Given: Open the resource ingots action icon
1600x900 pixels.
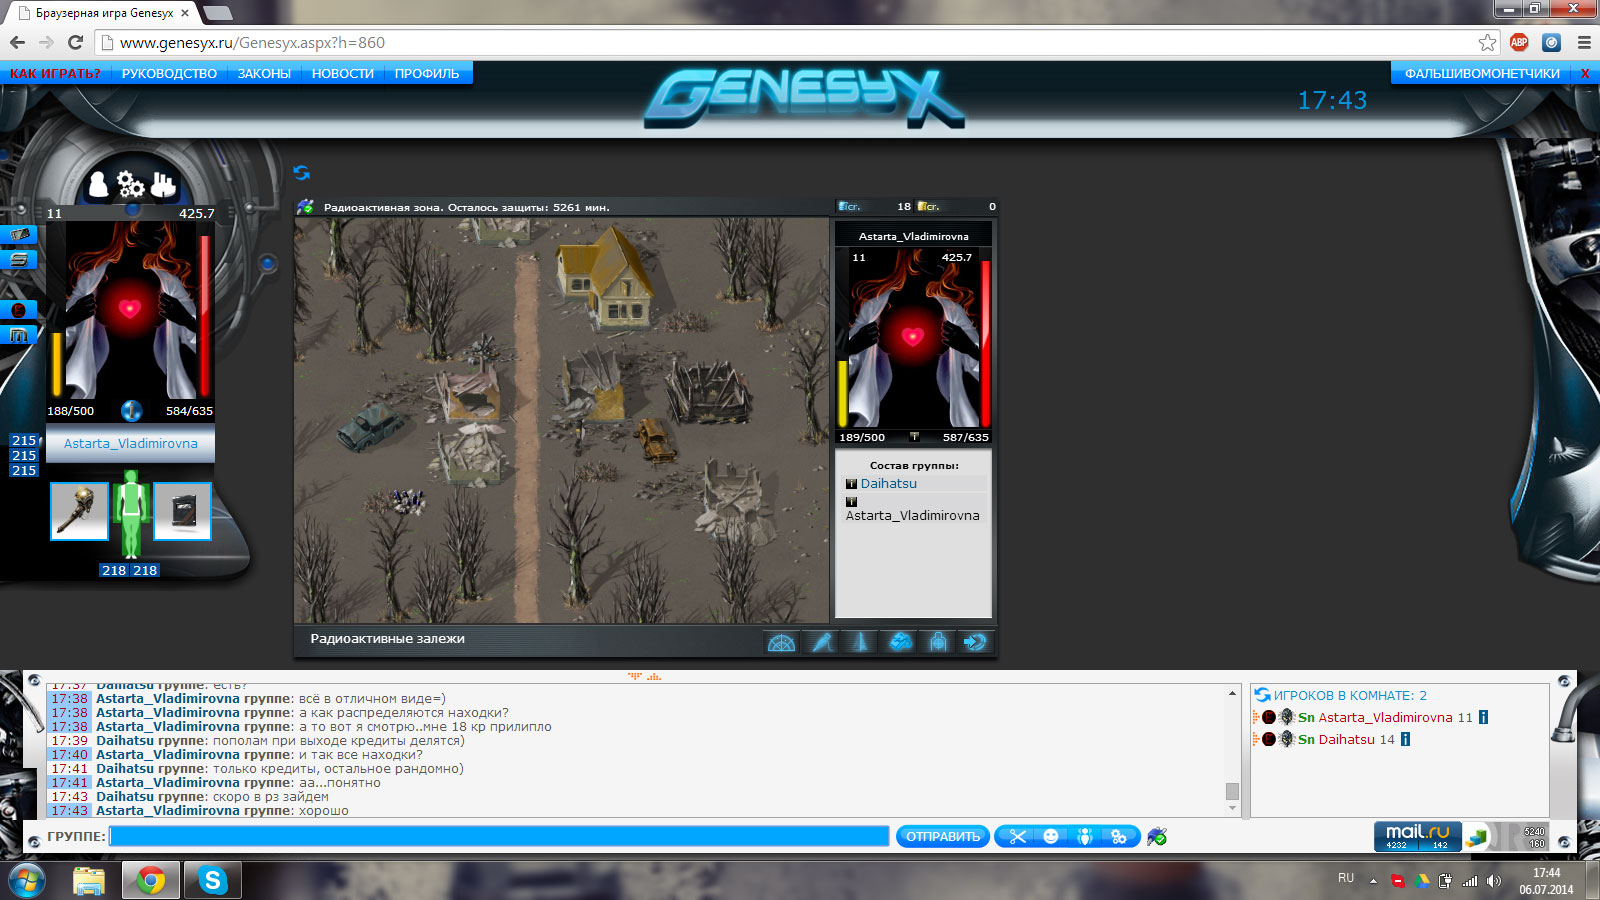Looking at the screenshot, I should coord(900,642).
